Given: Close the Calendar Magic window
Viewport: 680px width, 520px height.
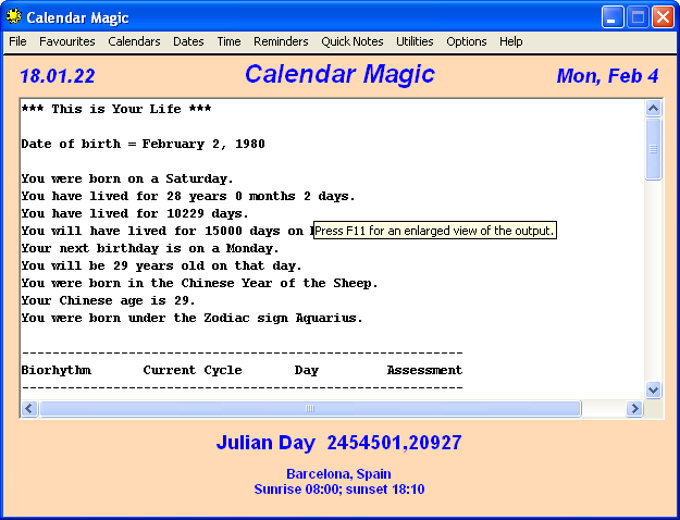Looking at the screenshot, I should pos(663,17).
